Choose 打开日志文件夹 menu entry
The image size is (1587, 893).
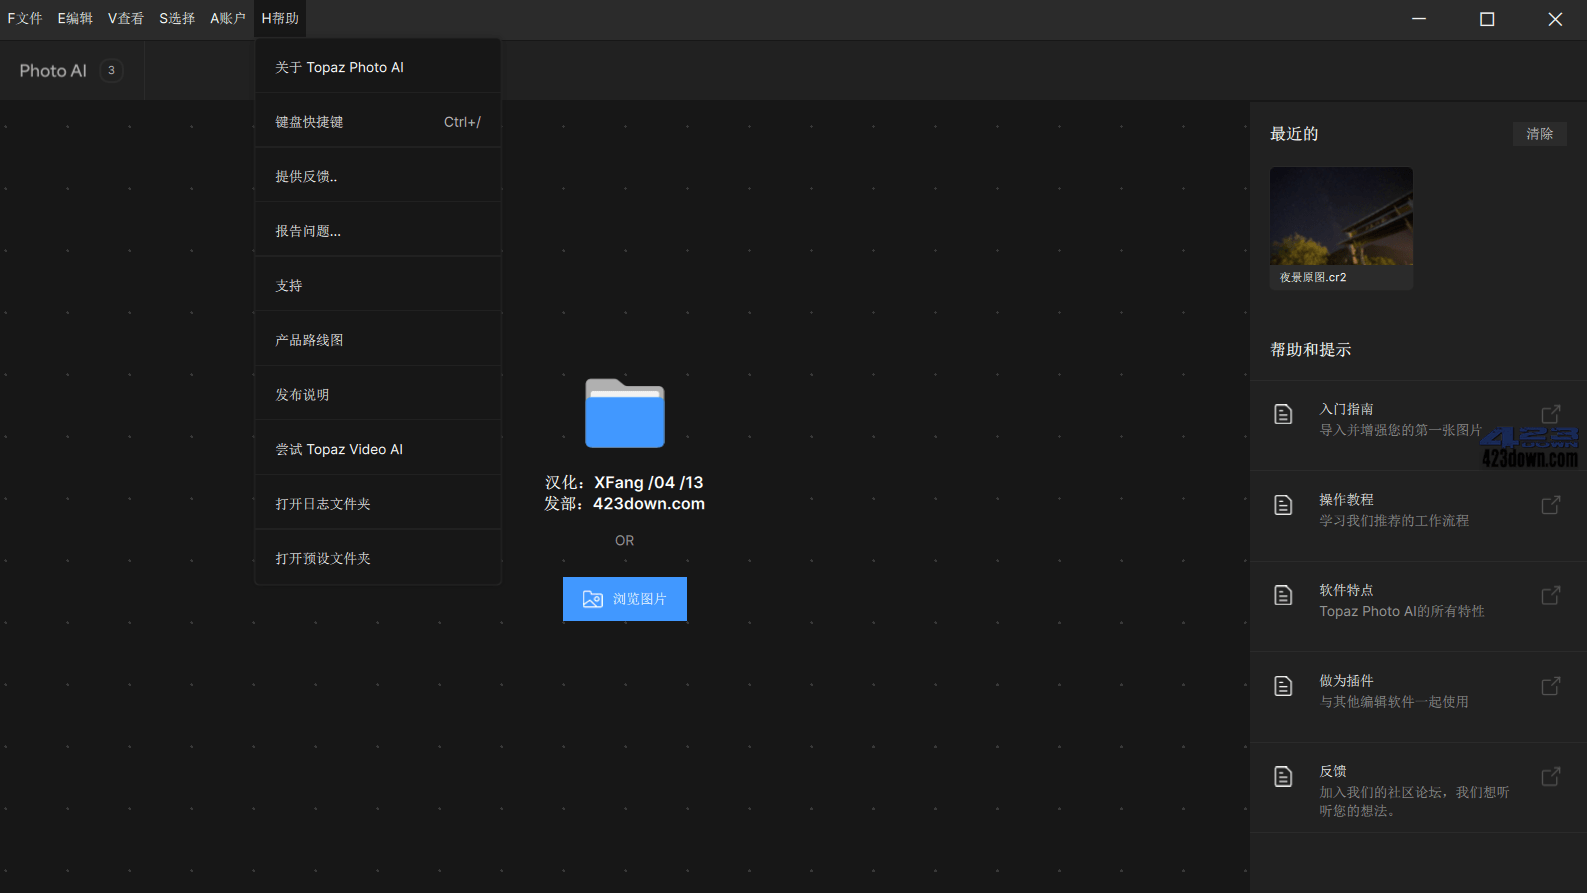(378, 504)
